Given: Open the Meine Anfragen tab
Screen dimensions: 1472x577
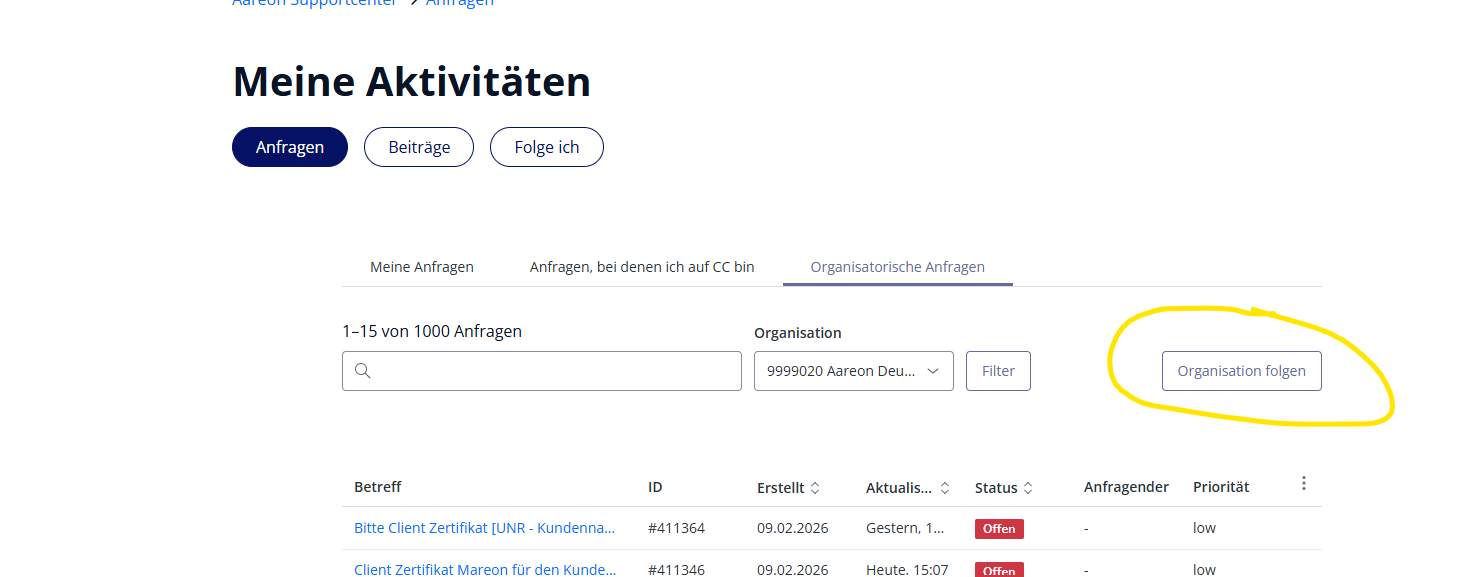Looking at the screenshot, I should (422, 267).
